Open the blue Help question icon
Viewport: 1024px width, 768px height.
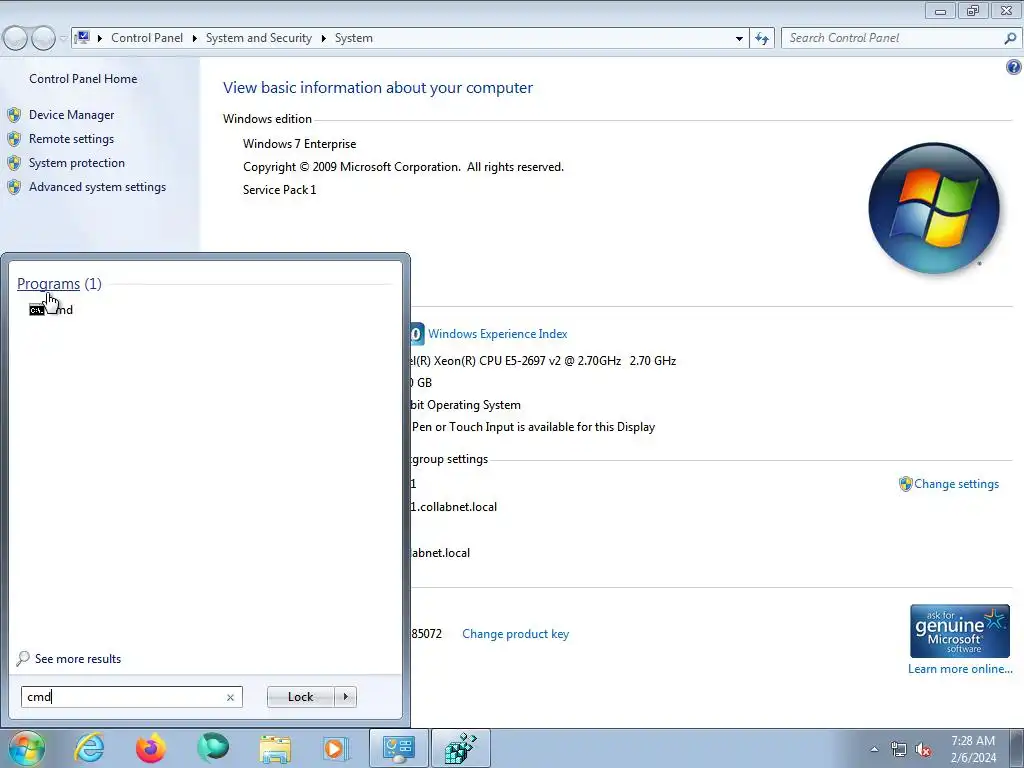click(x=1014, y=67)
